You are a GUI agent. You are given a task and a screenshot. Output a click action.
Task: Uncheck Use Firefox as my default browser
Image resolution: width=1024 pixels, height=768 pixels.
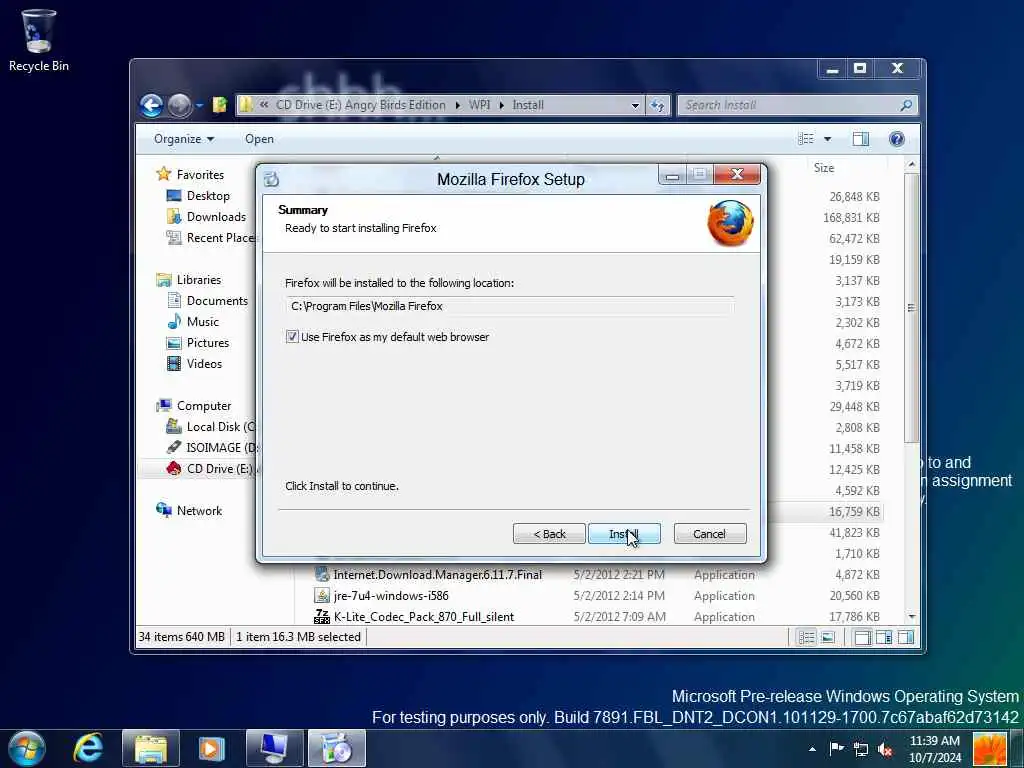pyautogui.click(x=292, y=337)
